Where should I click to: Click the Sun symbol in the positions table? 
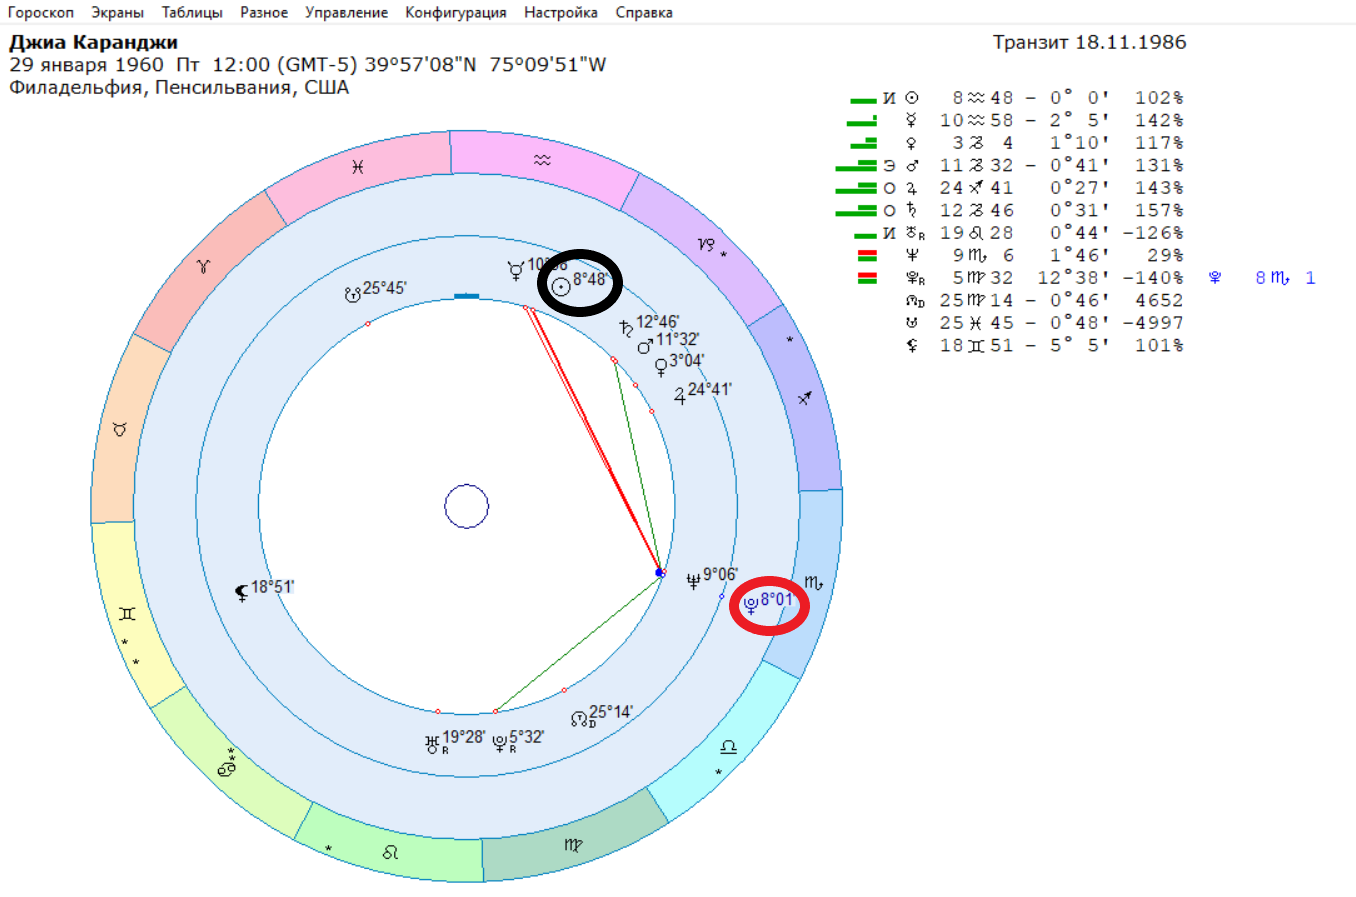(912, 98)
